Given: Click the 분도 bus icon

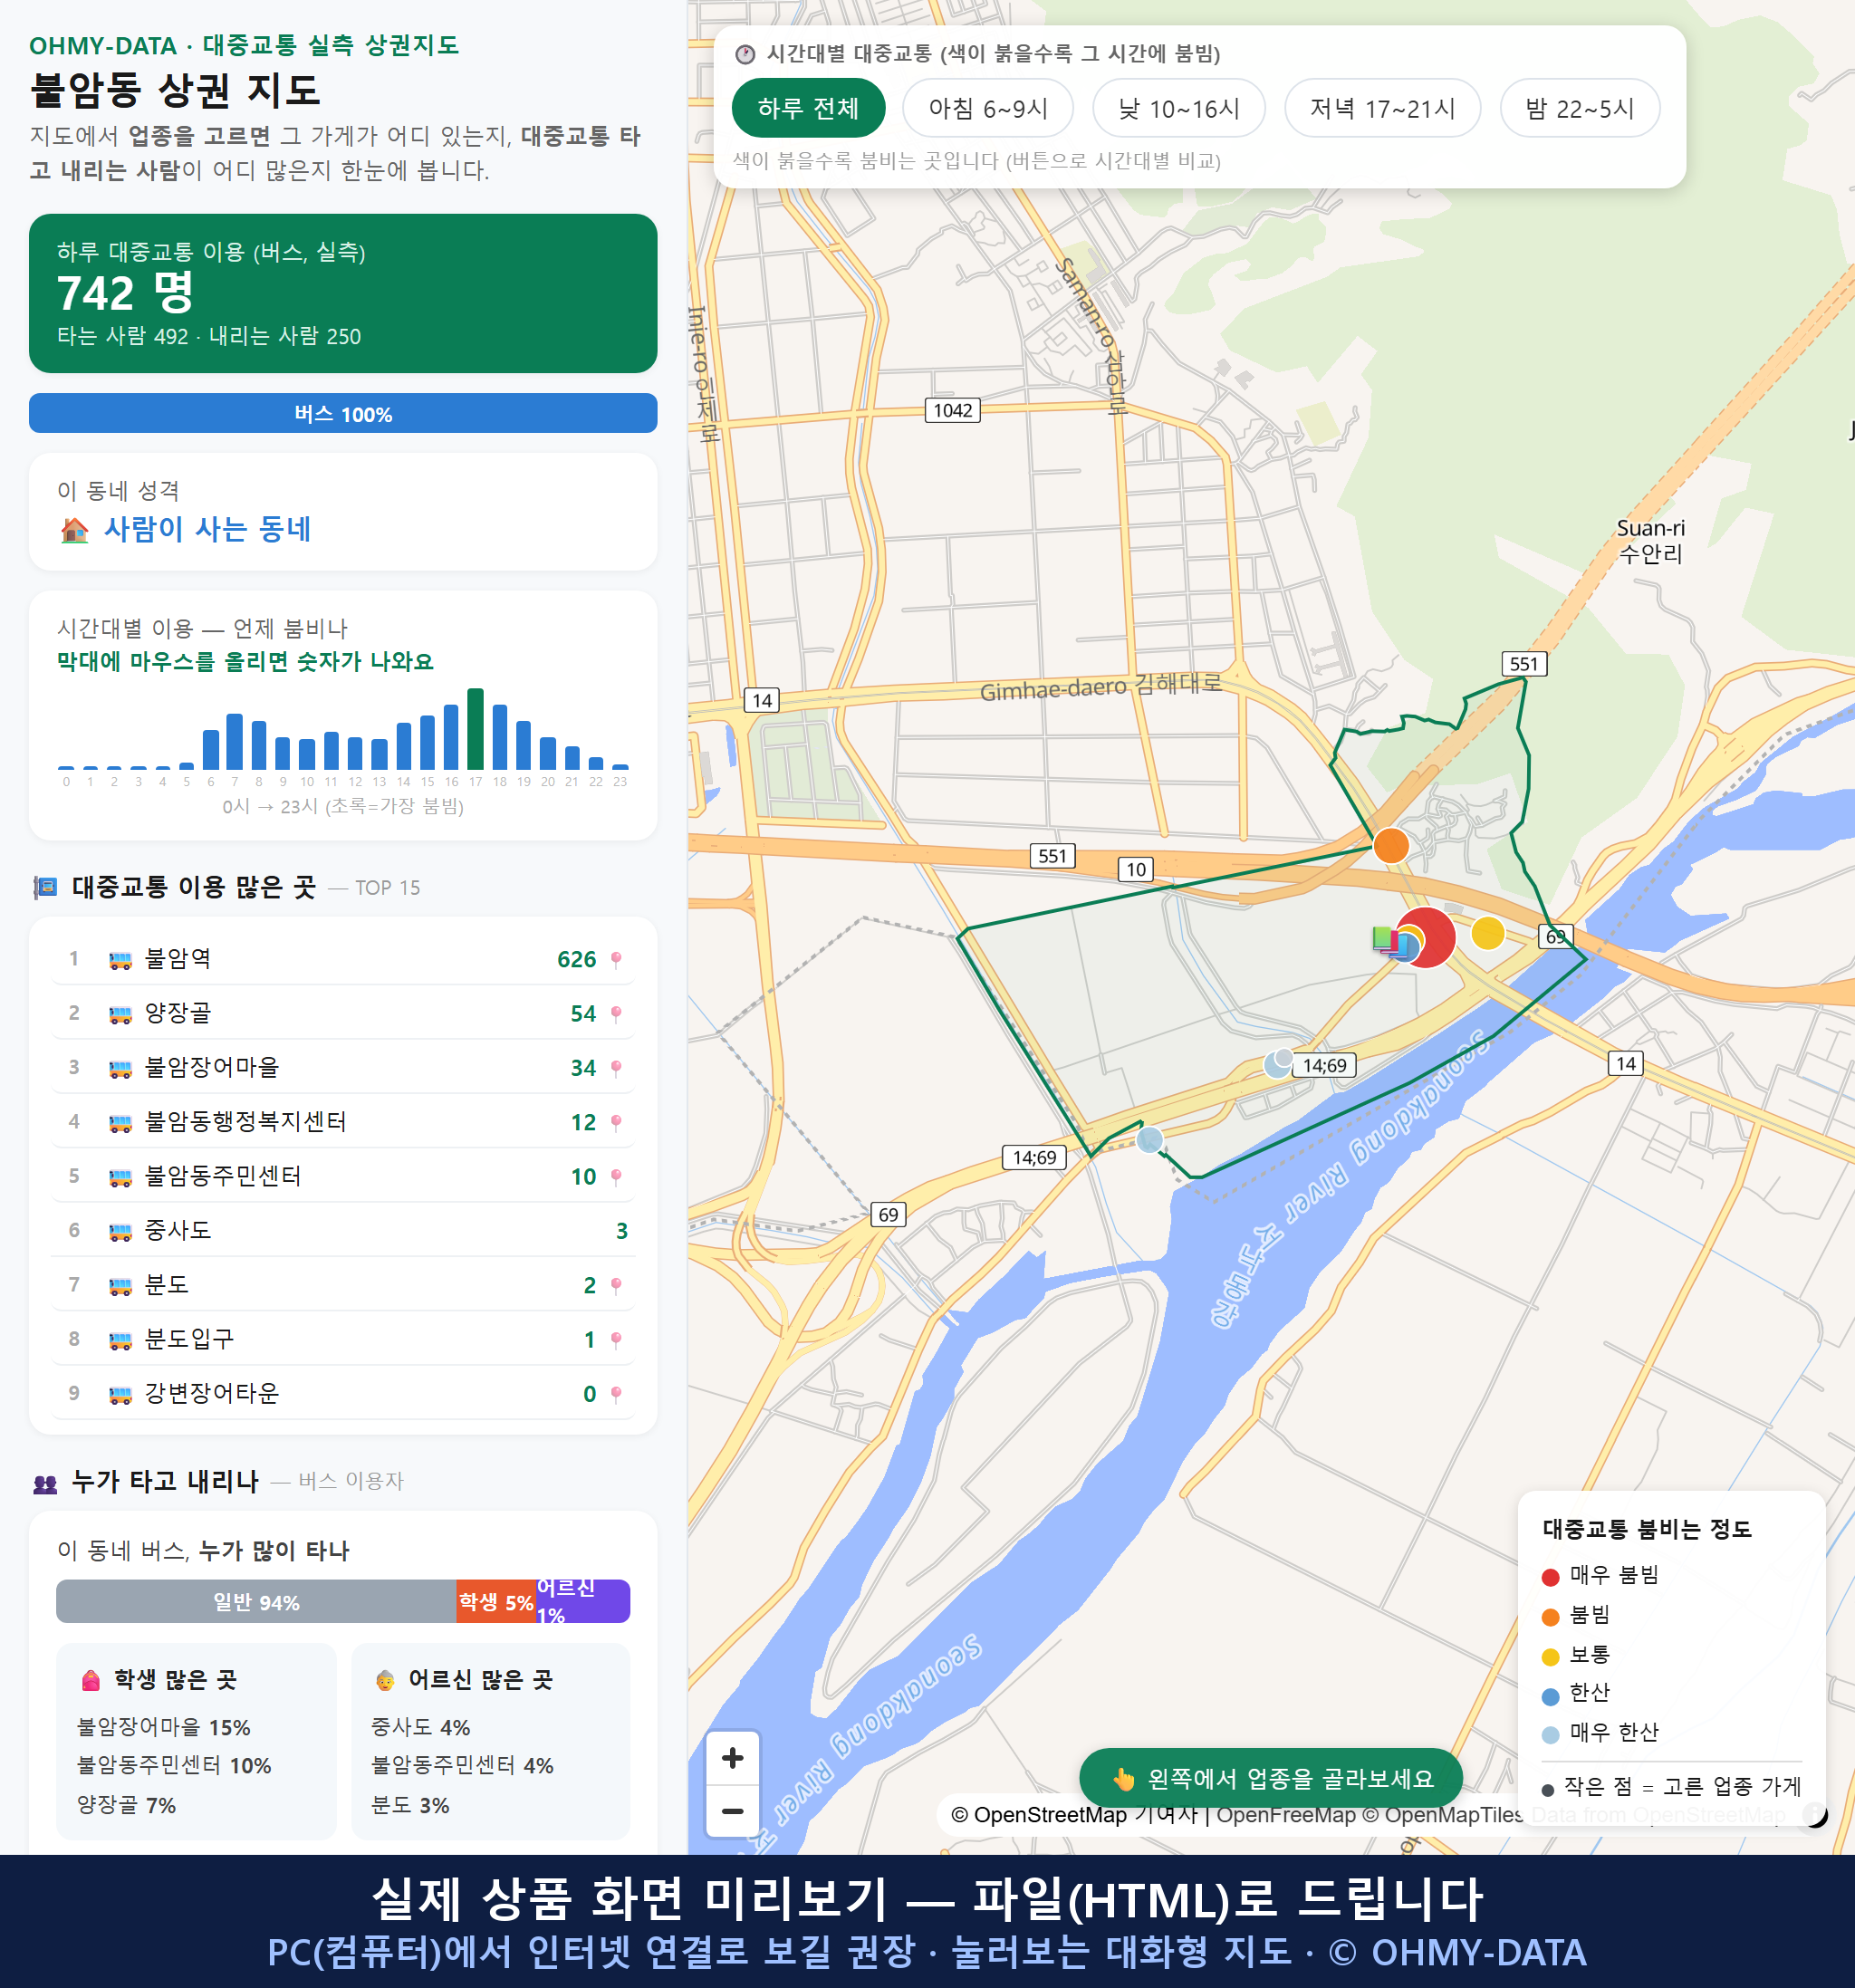Looking at the screenshot, I should [120, 1285].
